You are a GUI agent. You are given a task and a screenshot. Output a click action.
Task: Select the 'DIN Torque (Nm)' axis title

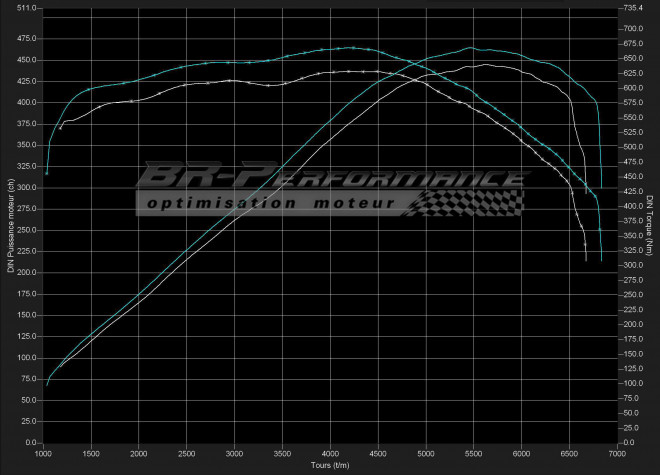tap(649, 224)
